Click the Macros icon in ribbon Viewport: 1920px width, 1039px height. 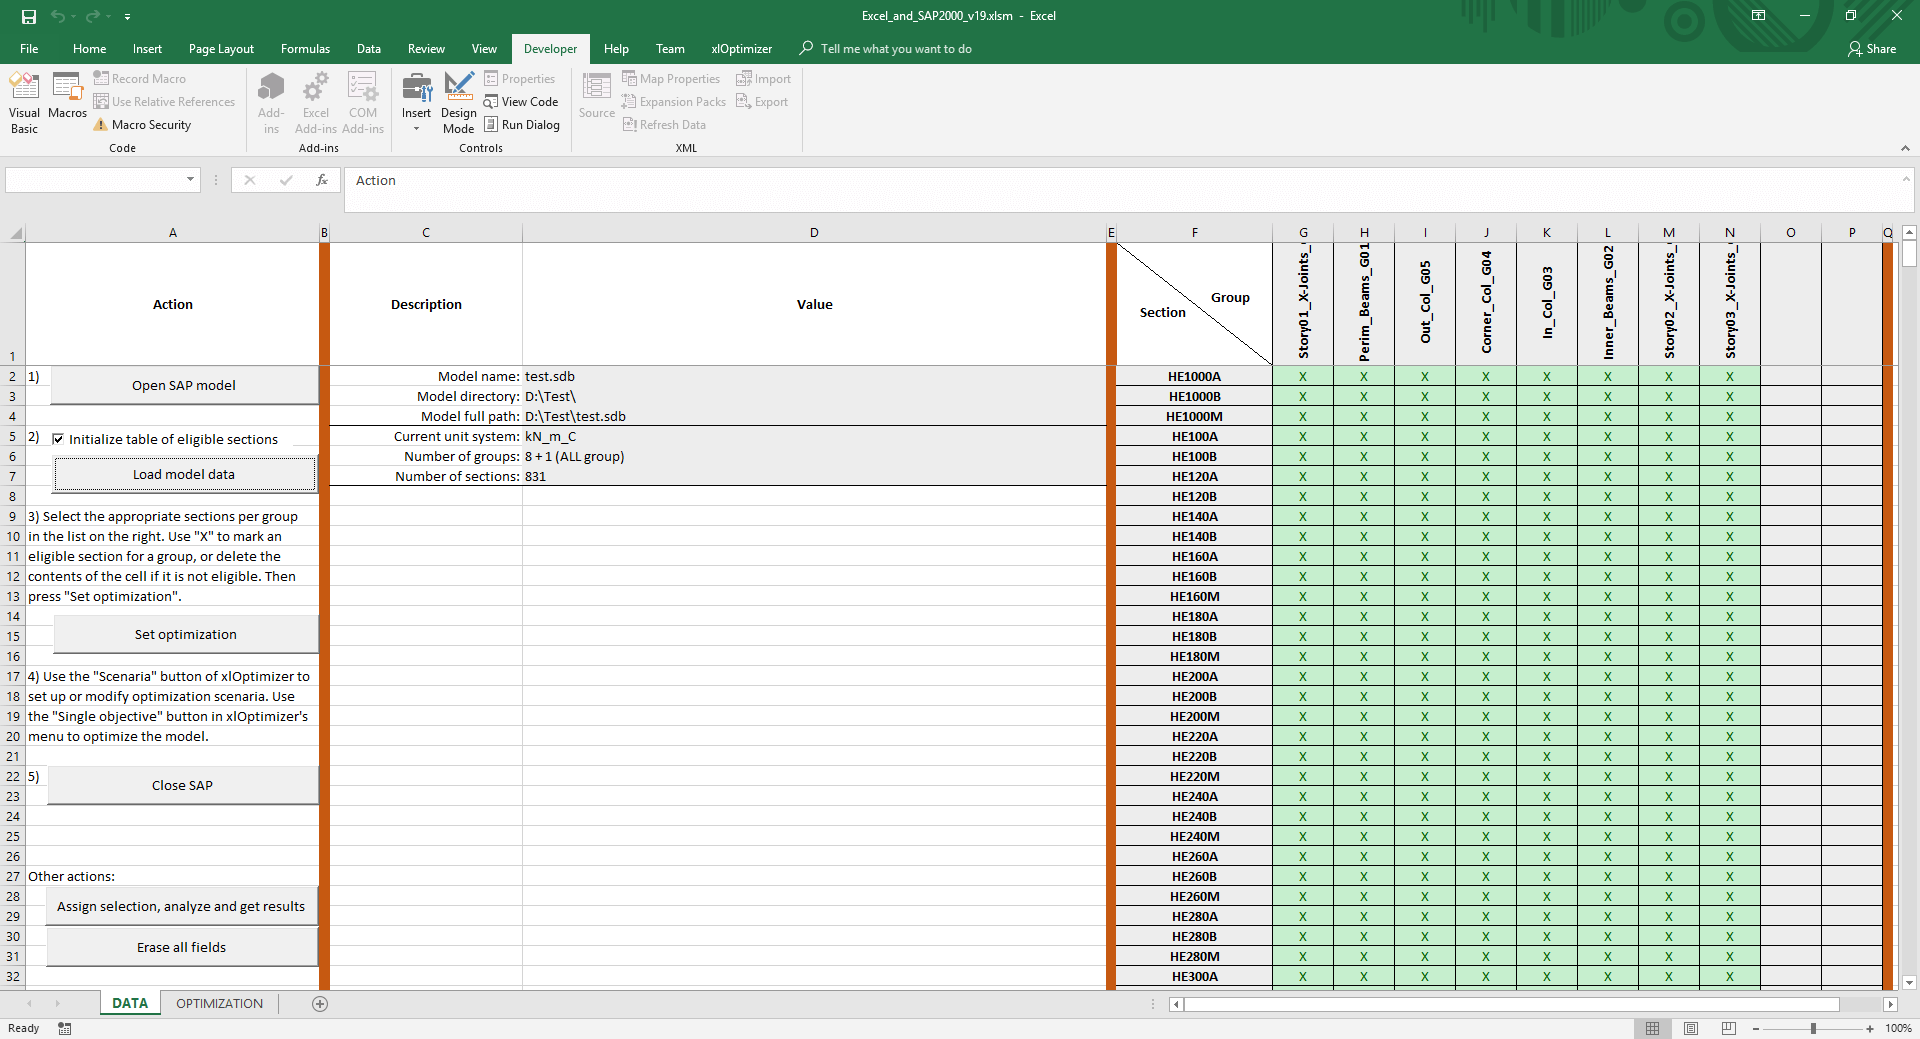point(67,97)
